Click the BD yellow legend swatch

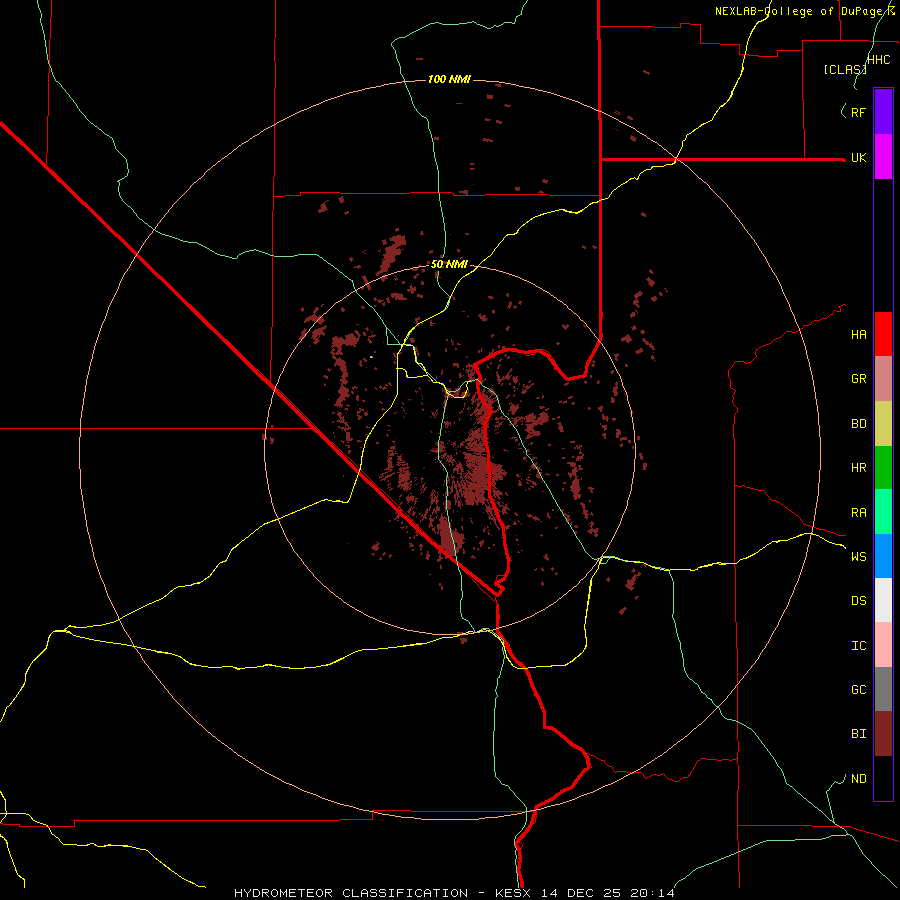coord(883,424)
